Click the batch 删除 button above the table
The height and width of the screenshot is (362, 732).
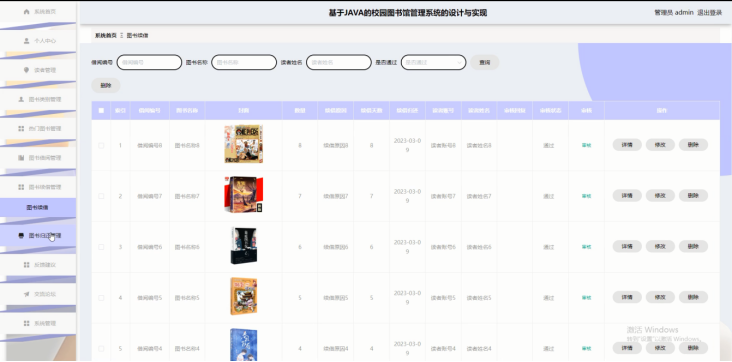(x=106, y=85)
